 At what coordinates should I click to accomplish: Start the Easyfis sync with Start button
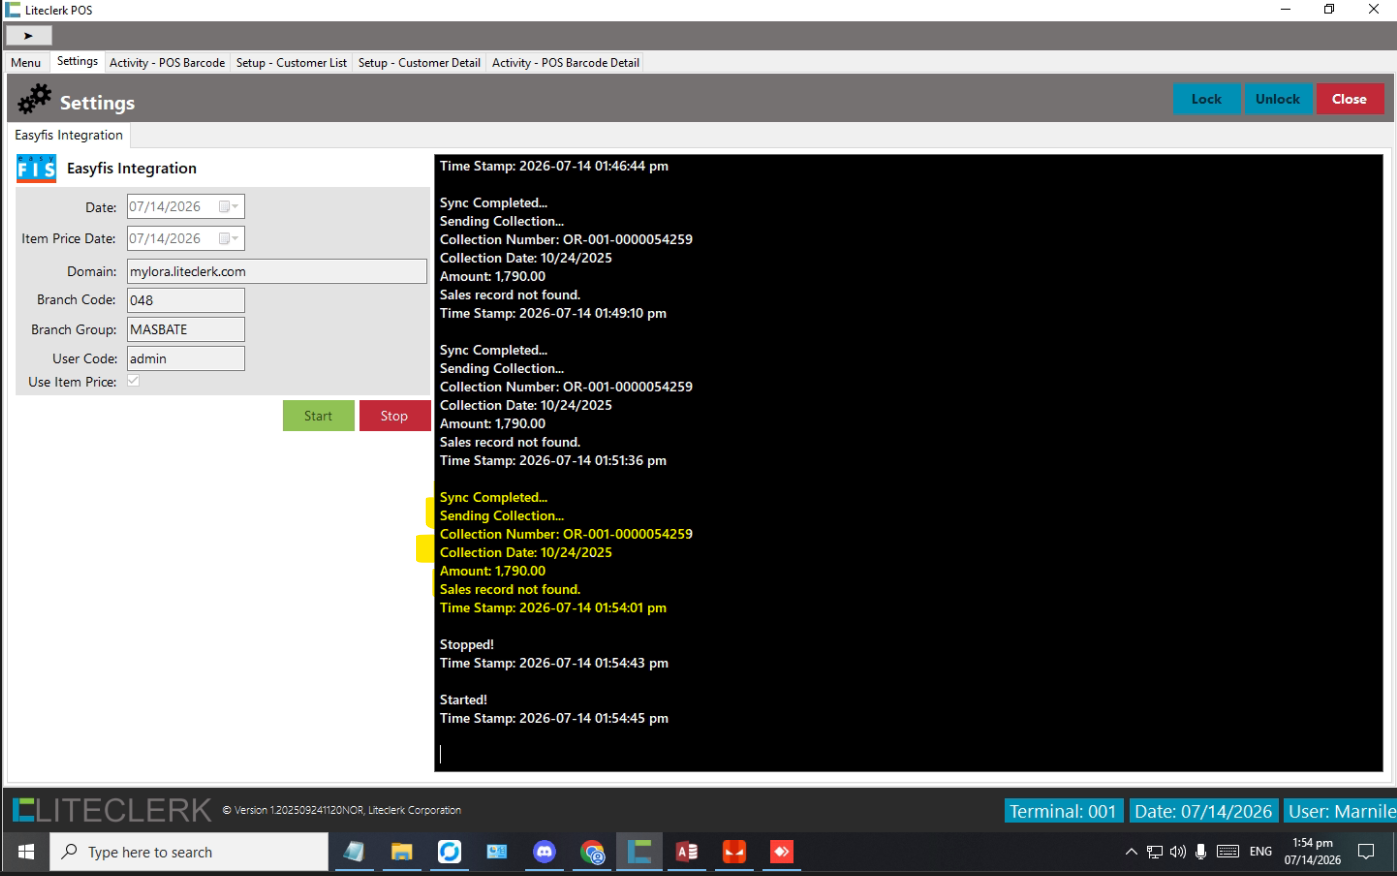coord(318,416)
